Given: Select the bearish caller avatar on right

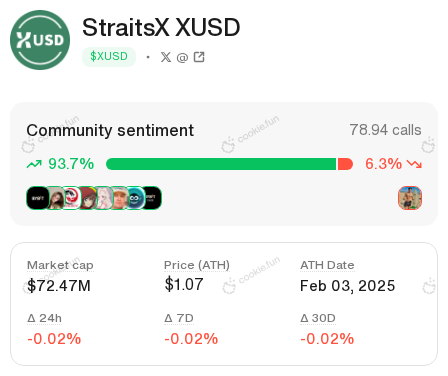Looking at the screenshot, I should point(410,198).
